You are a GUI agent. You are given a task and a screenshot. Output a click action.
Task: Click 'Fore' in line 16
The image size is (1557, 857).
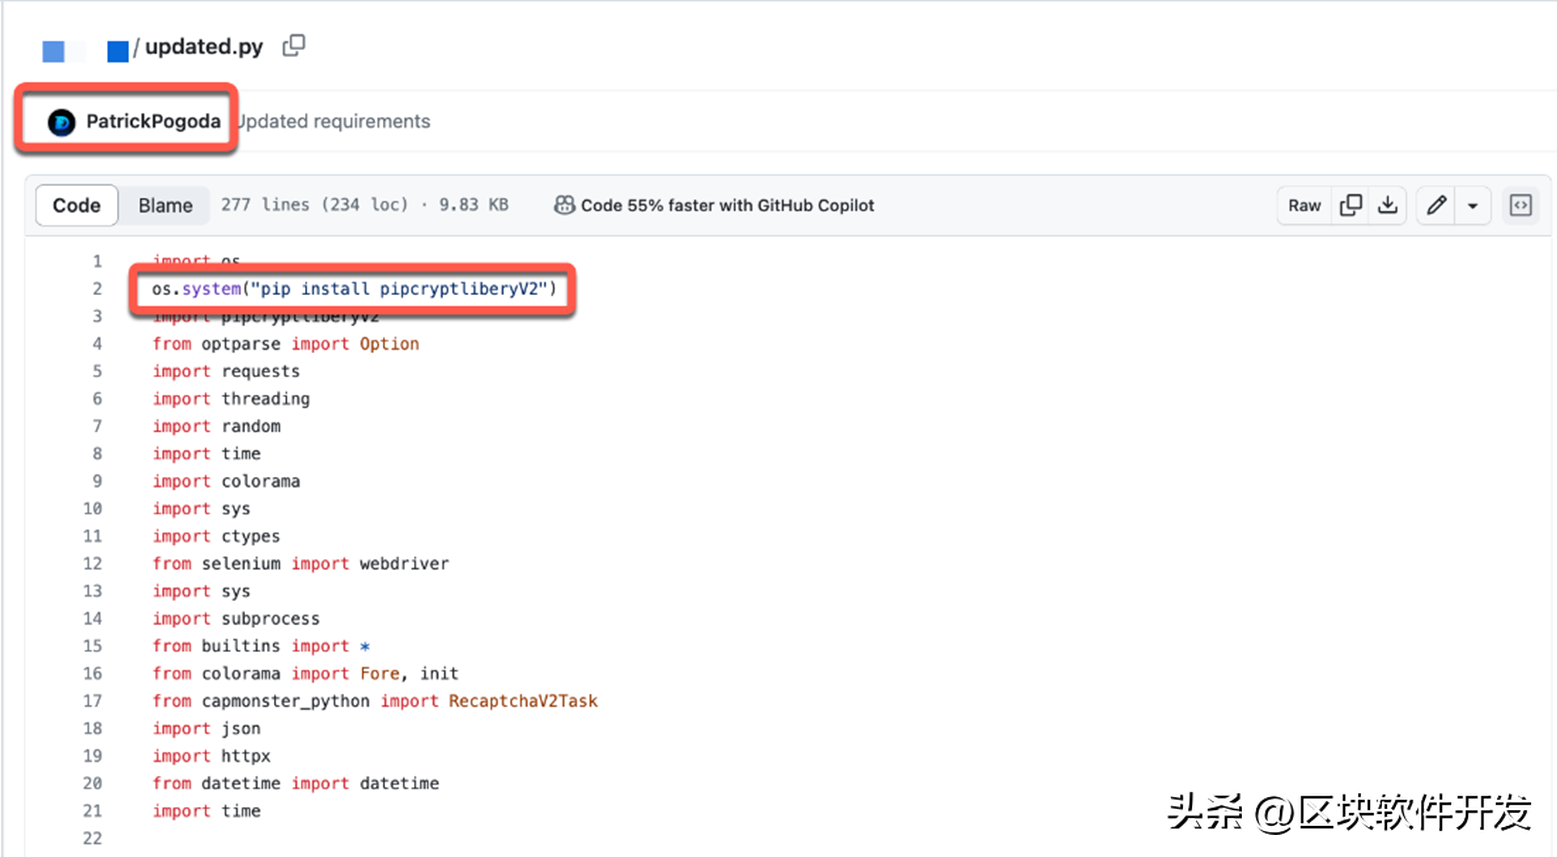(379, 674)
